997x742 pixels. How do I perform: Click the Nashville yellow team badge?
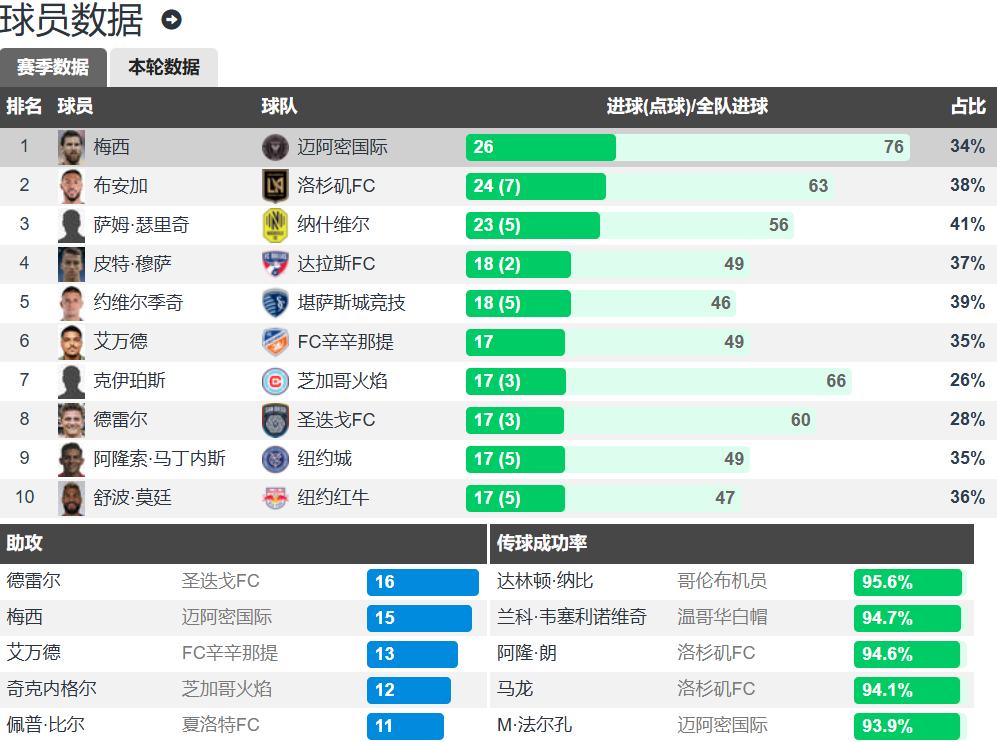pyautogui.click(x=275, y=225)
